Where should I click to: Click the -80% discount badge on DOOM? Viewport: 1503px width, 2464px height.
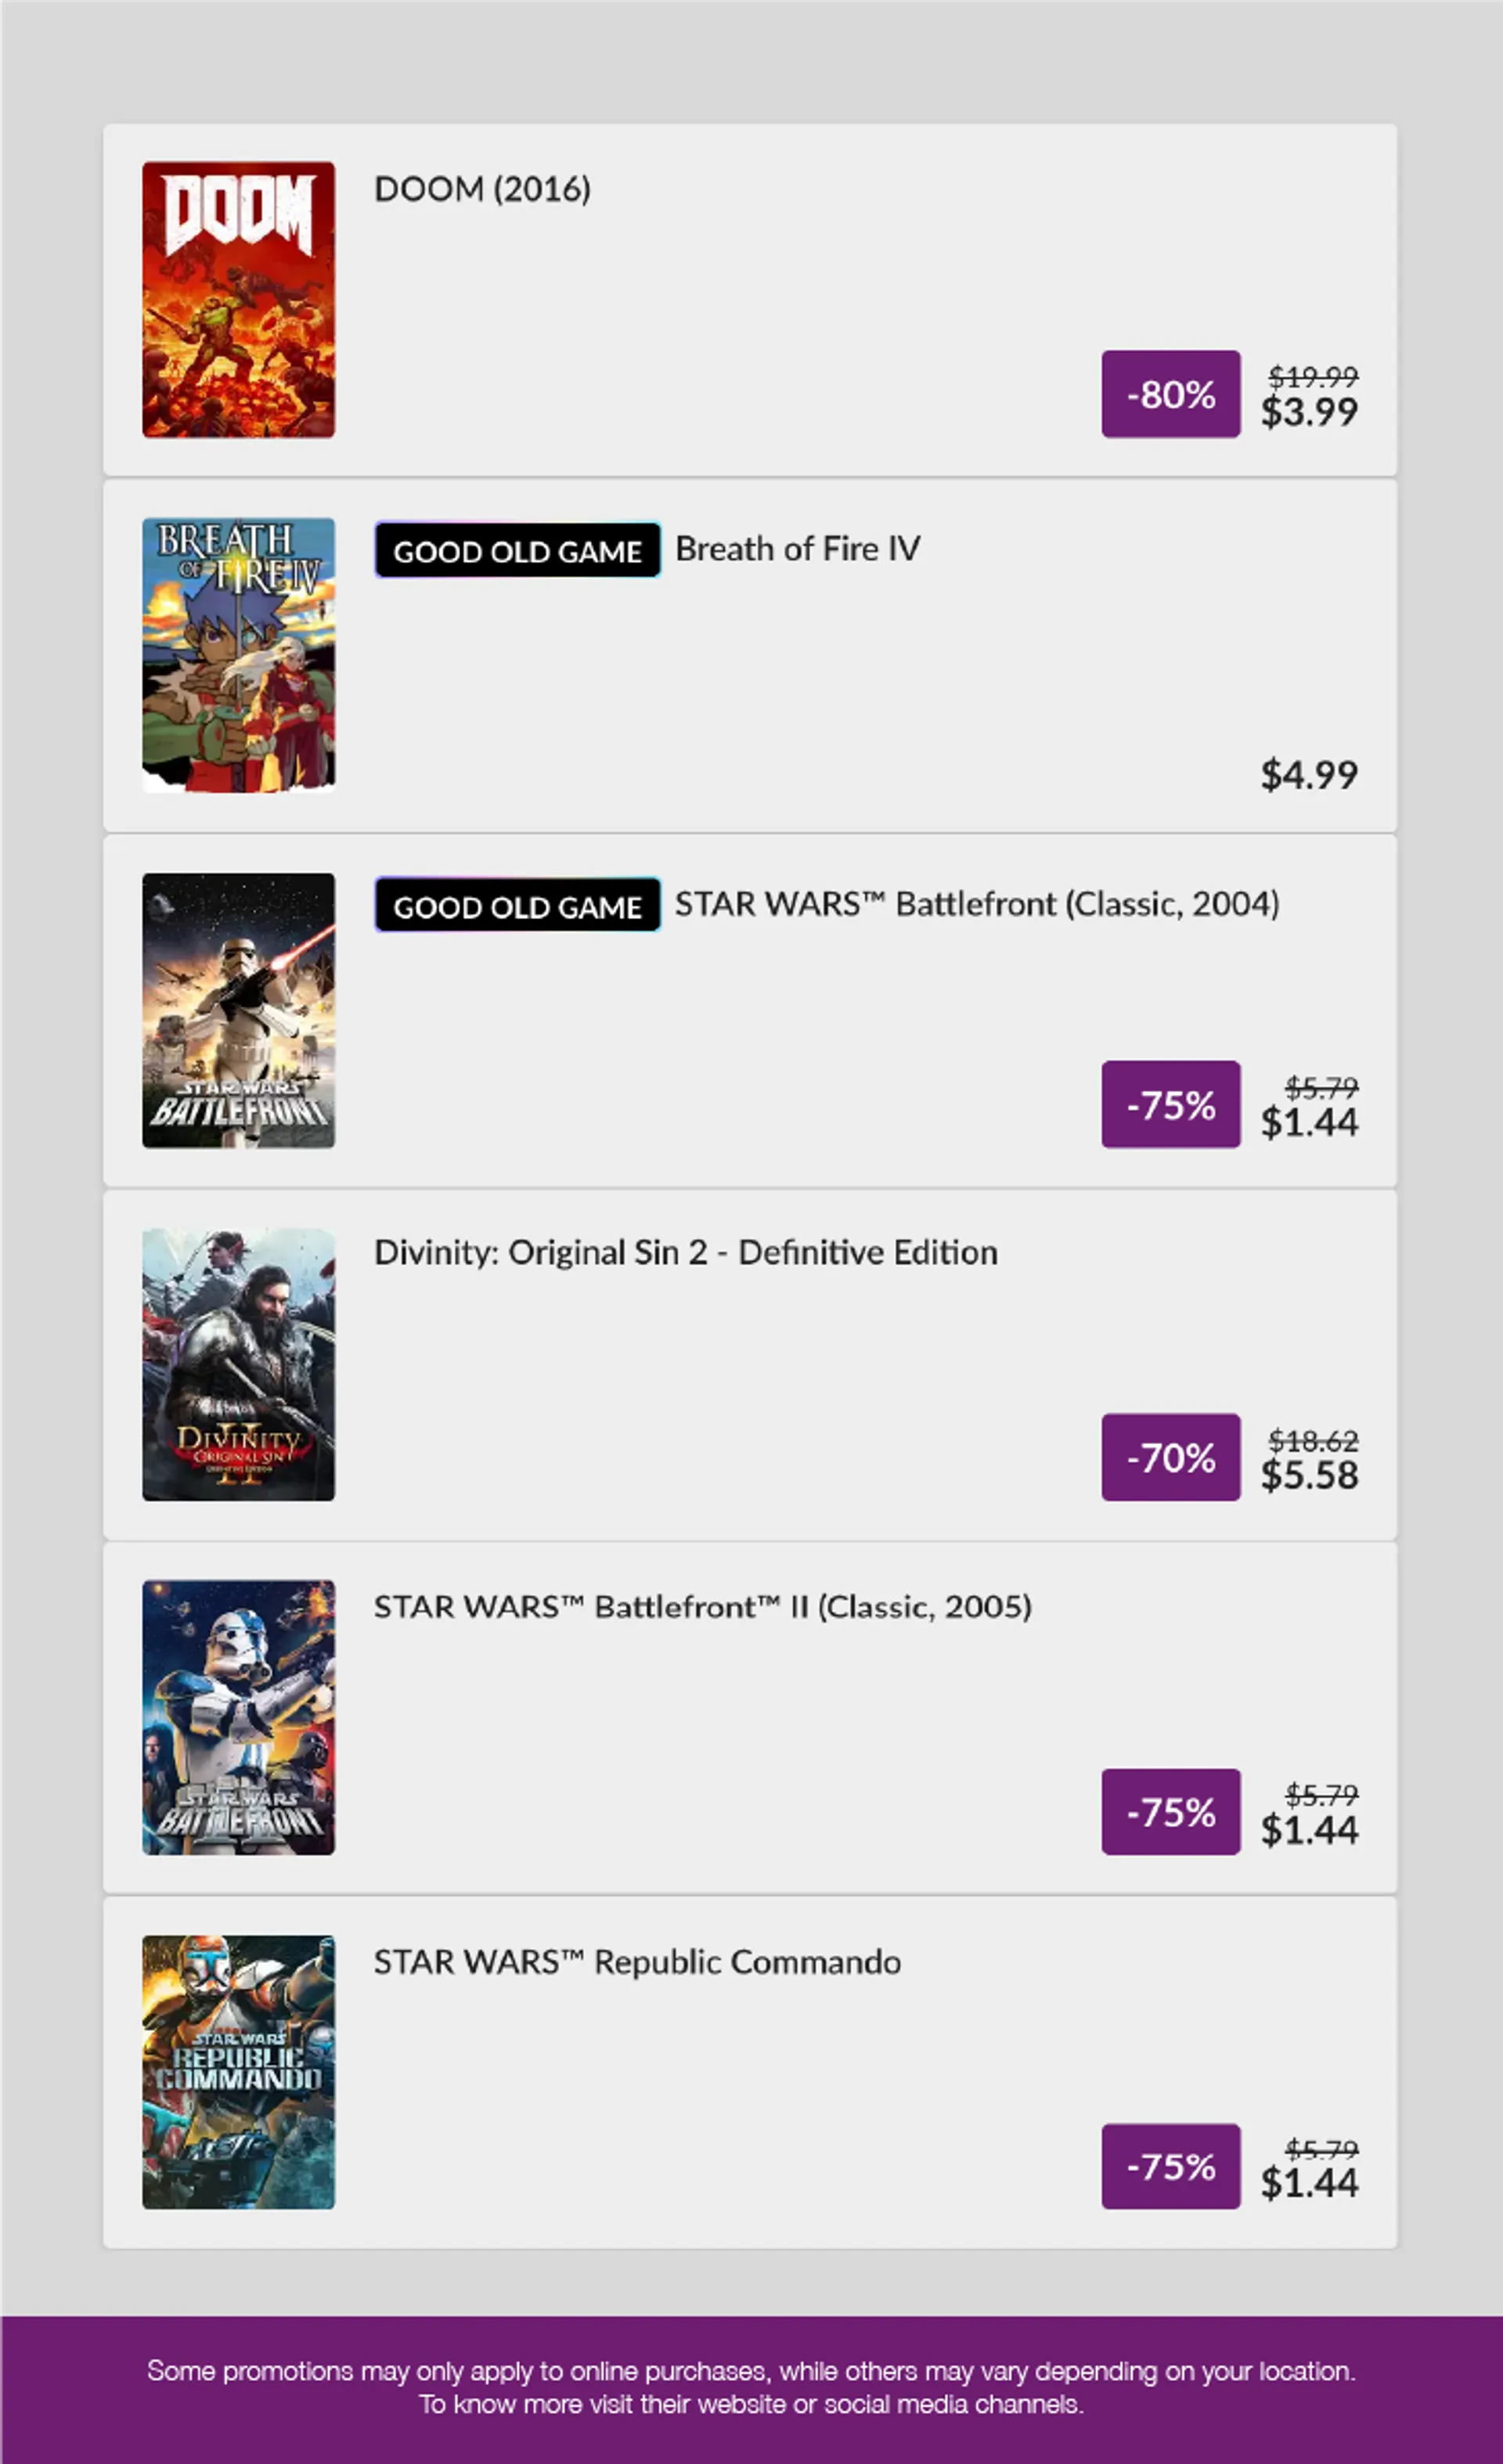[x=1171, y=394]
